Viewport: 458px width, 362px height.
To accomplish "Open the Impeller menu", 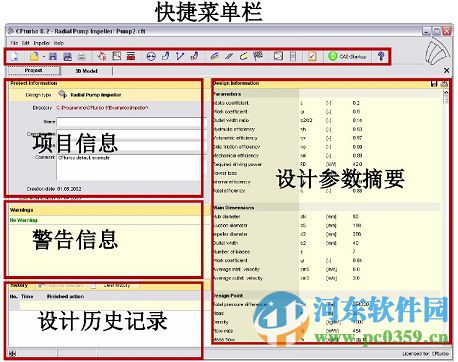I will [42, 43].
